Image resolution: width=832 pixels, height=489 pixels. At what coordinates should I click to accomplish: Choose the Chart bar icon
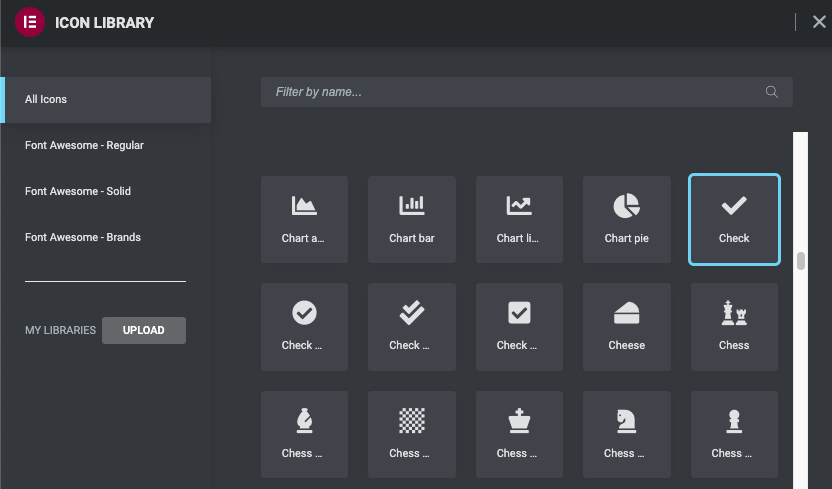pyautogui.click(x=412, y=219)
